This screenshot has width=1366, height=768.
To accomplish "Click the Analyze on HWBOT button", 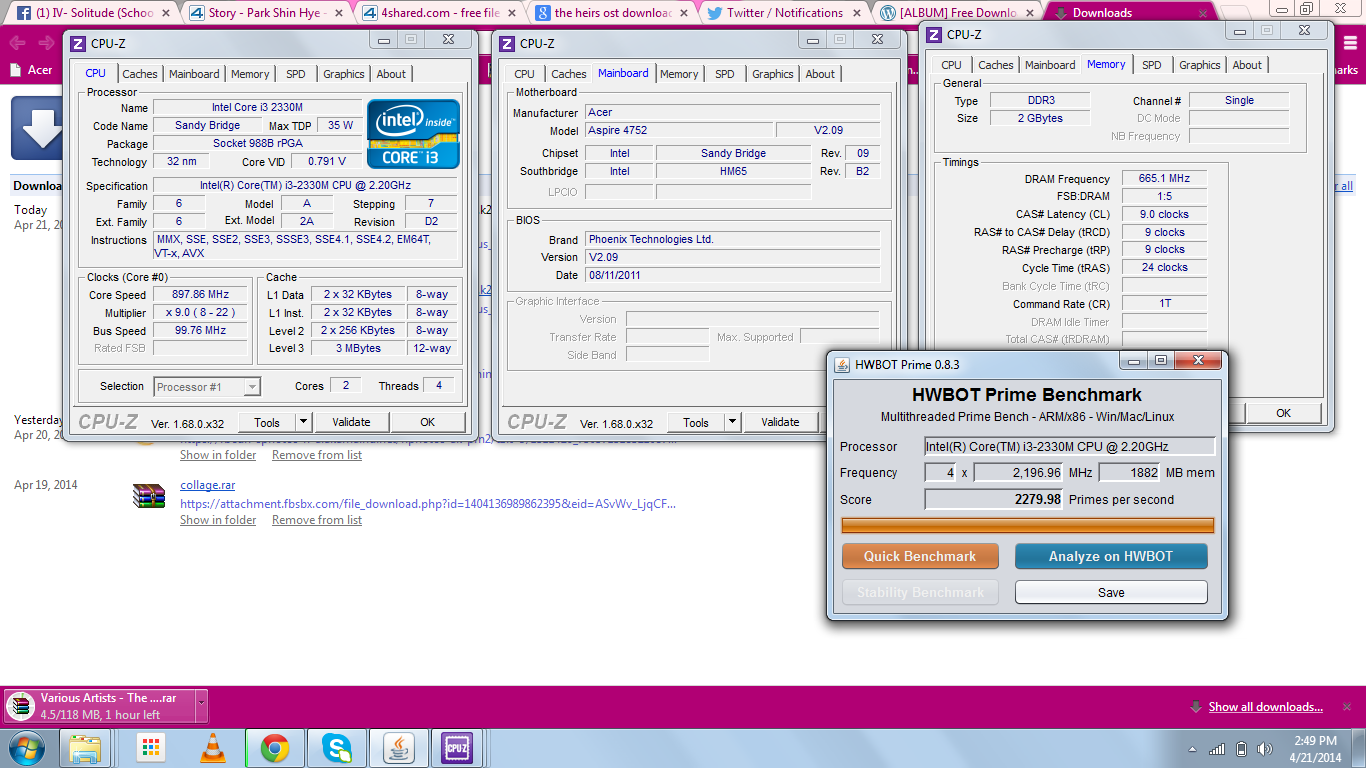I will 1111,556.
